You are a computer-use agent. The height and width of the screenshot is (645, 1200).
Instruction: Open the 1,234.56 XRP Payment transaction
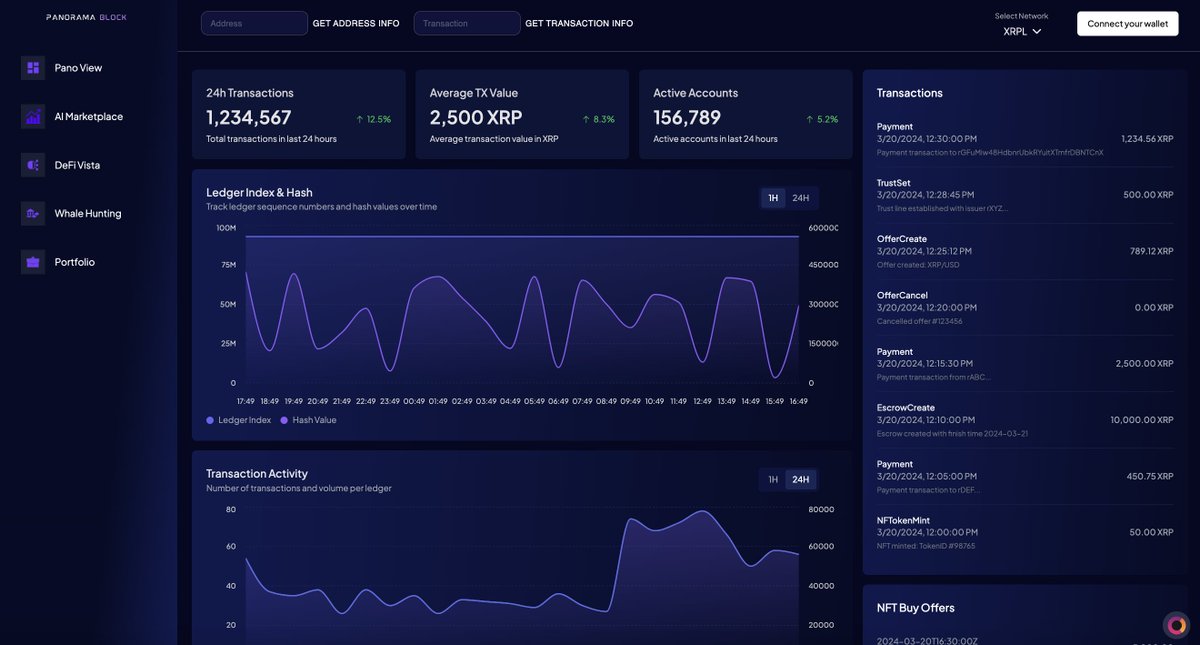[1025, 139]
